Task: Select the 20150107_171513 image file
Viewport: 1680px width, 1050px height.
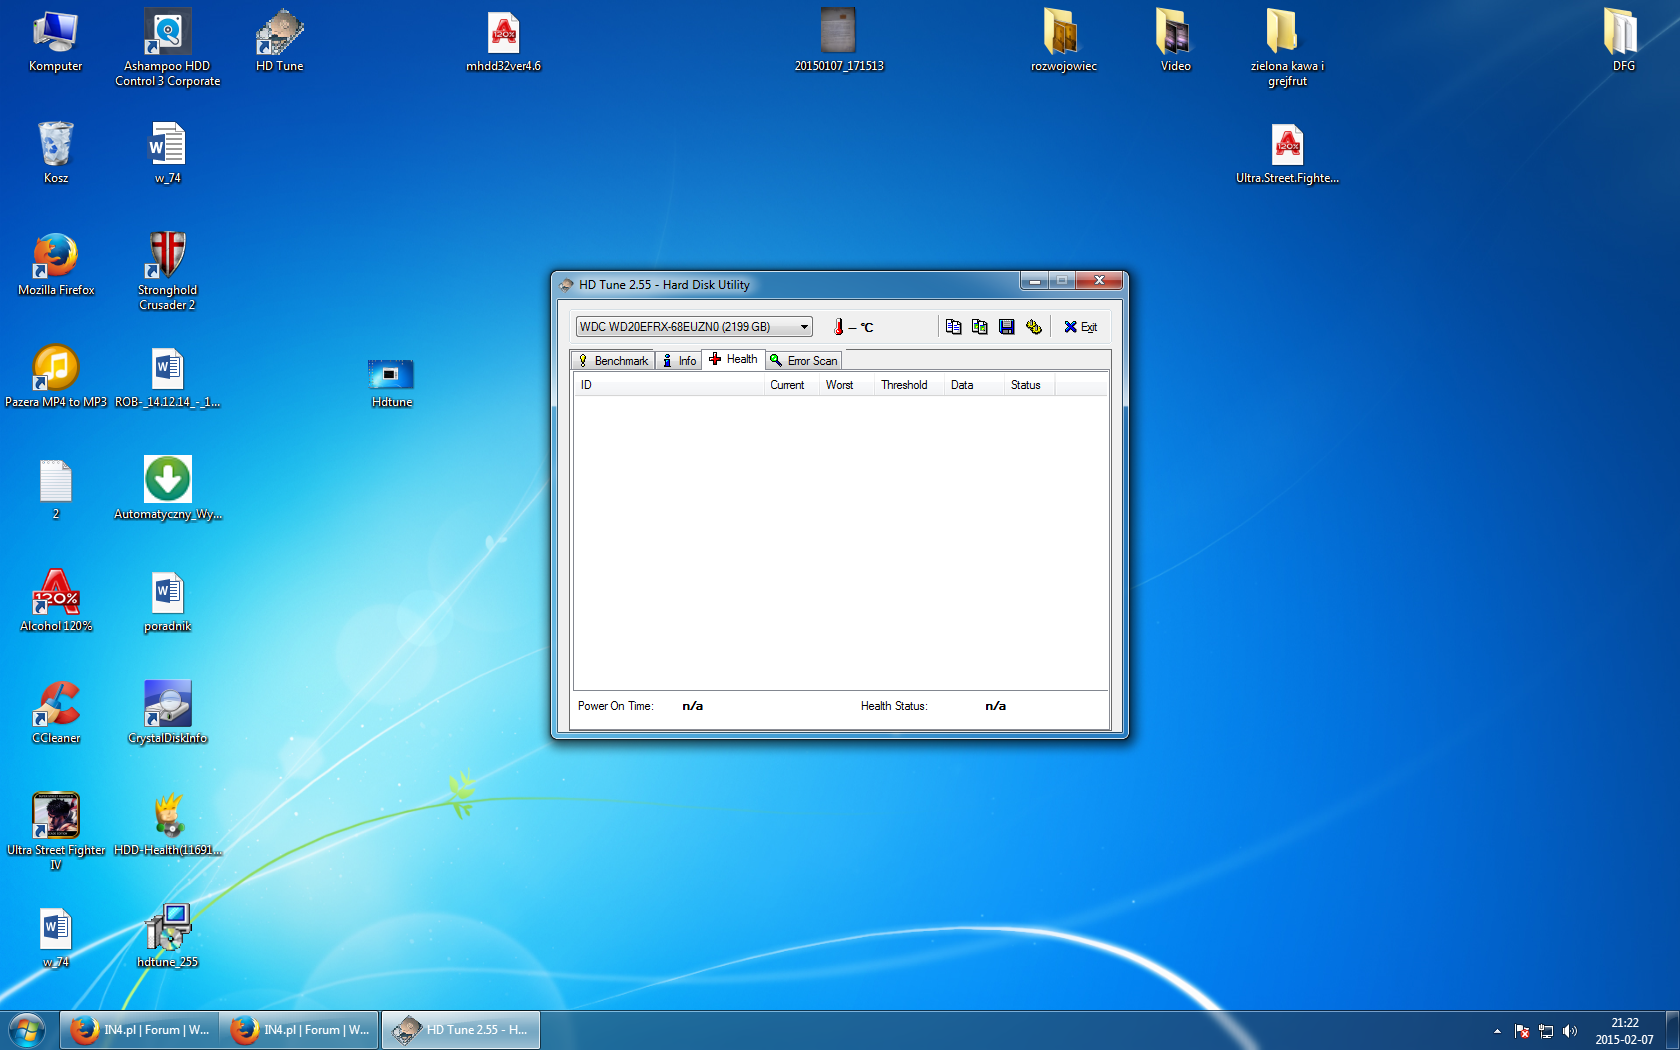Action: (x=839, y=41)
